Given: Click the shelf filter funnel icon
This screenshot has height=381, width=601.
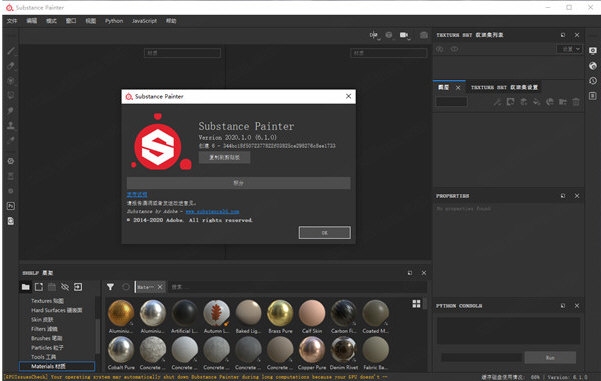Looking at the screenshot, I should point(110,287).
